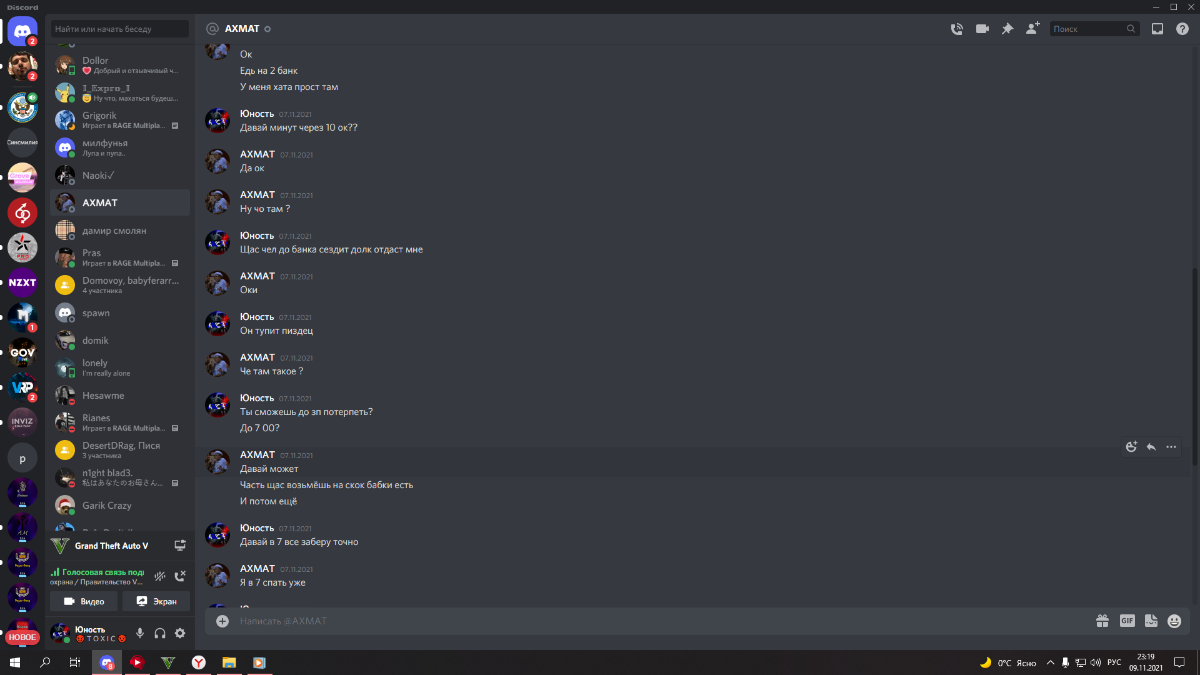Open the GIF picker
Viewport: 1200px width, 675px height.
[1127, 621]
